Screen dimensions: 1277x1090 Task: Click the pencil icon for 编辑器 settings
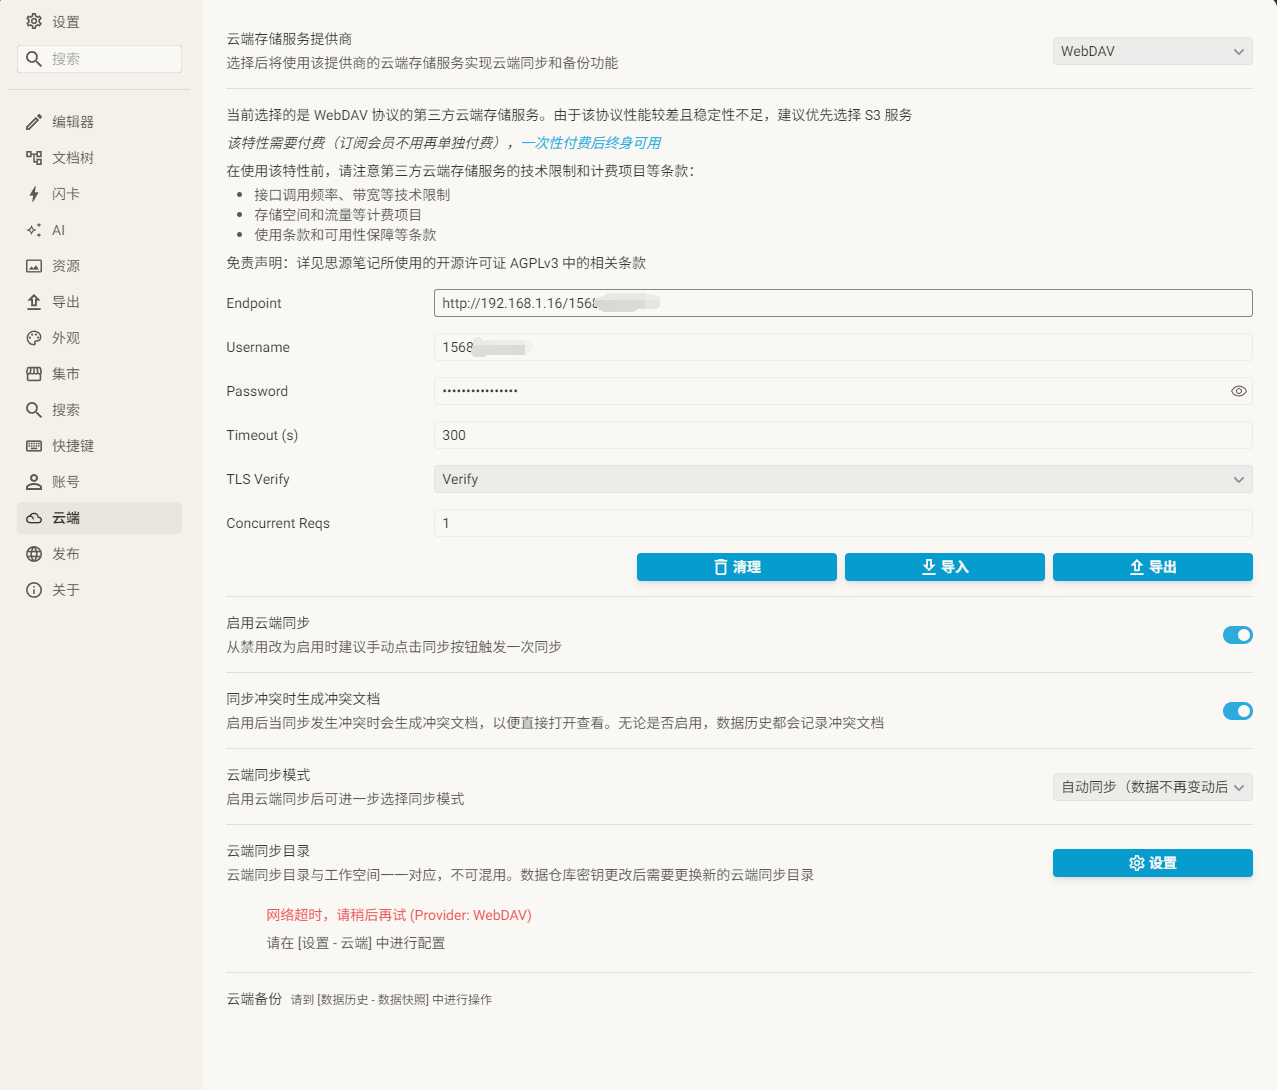[x=34, y=122]
